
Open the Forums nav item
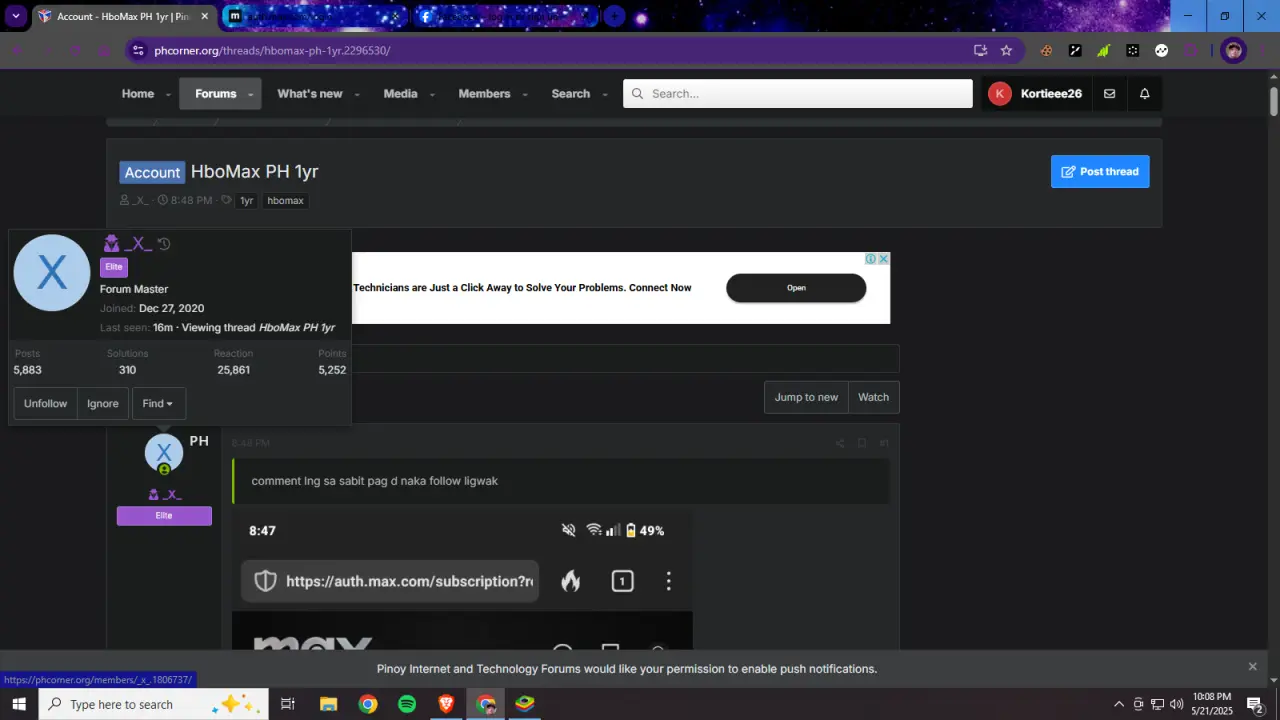[216, 93]
